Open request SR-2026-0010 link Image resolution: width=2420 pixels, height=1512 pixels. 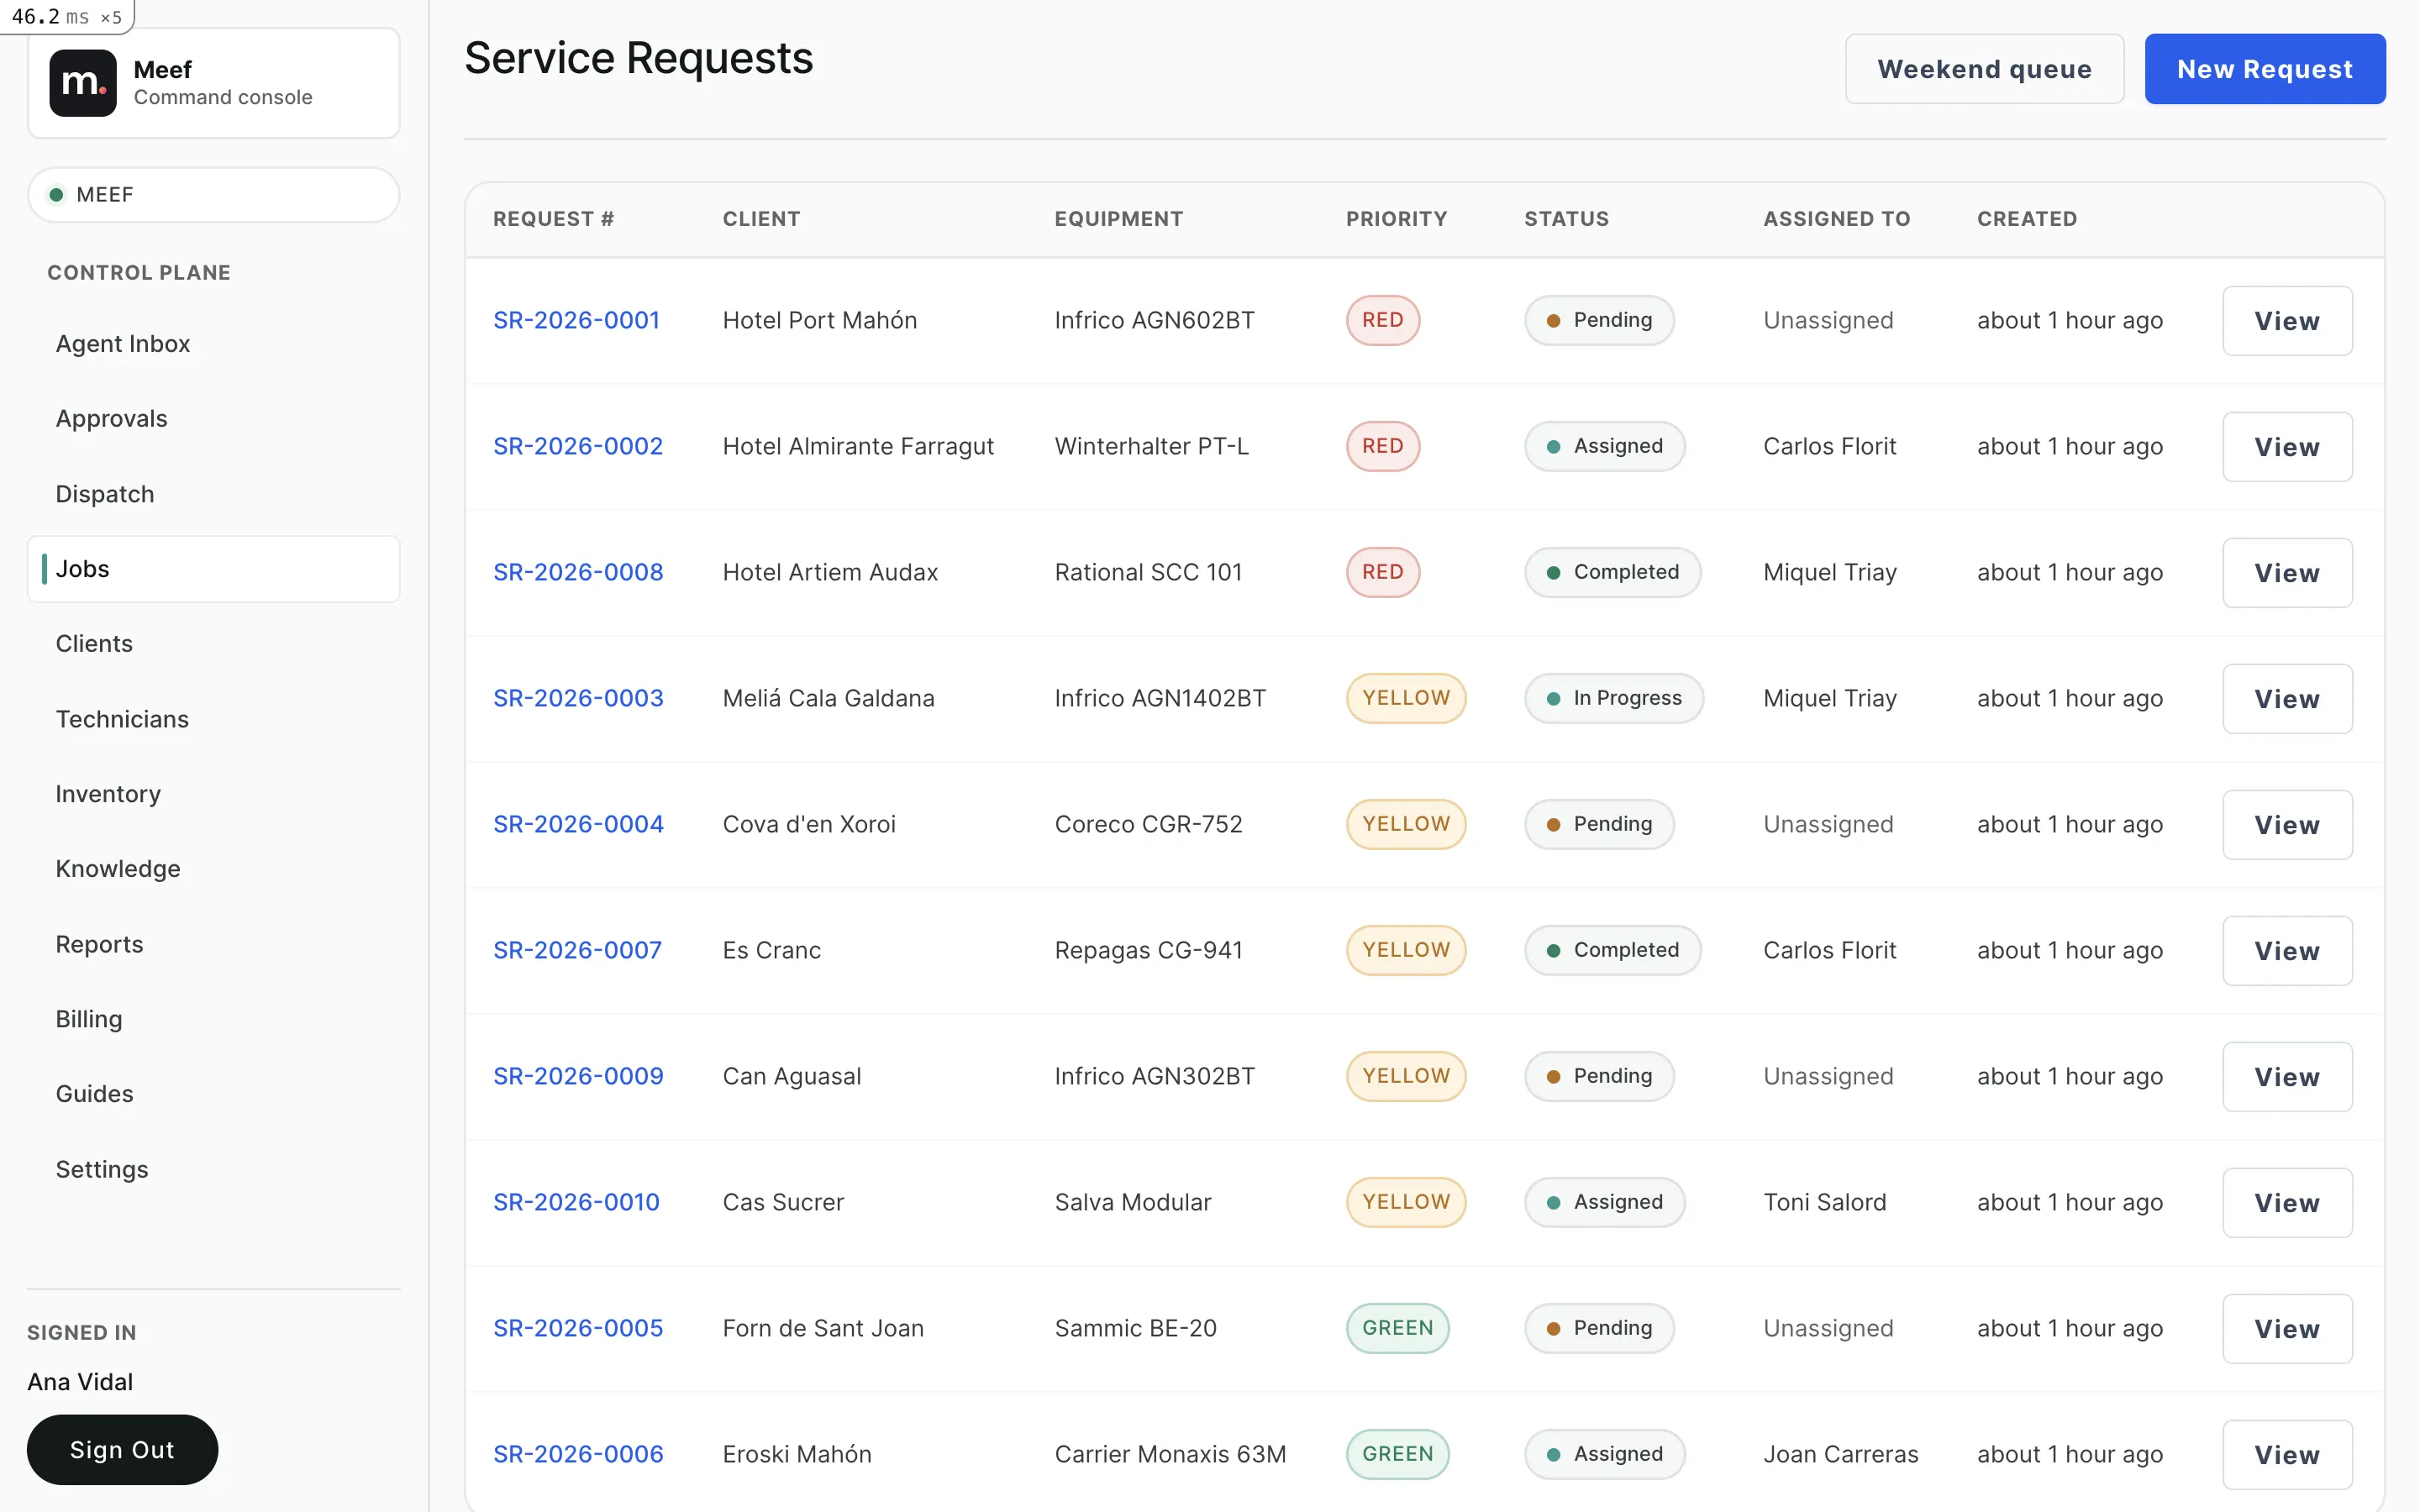pos(576,1202)
